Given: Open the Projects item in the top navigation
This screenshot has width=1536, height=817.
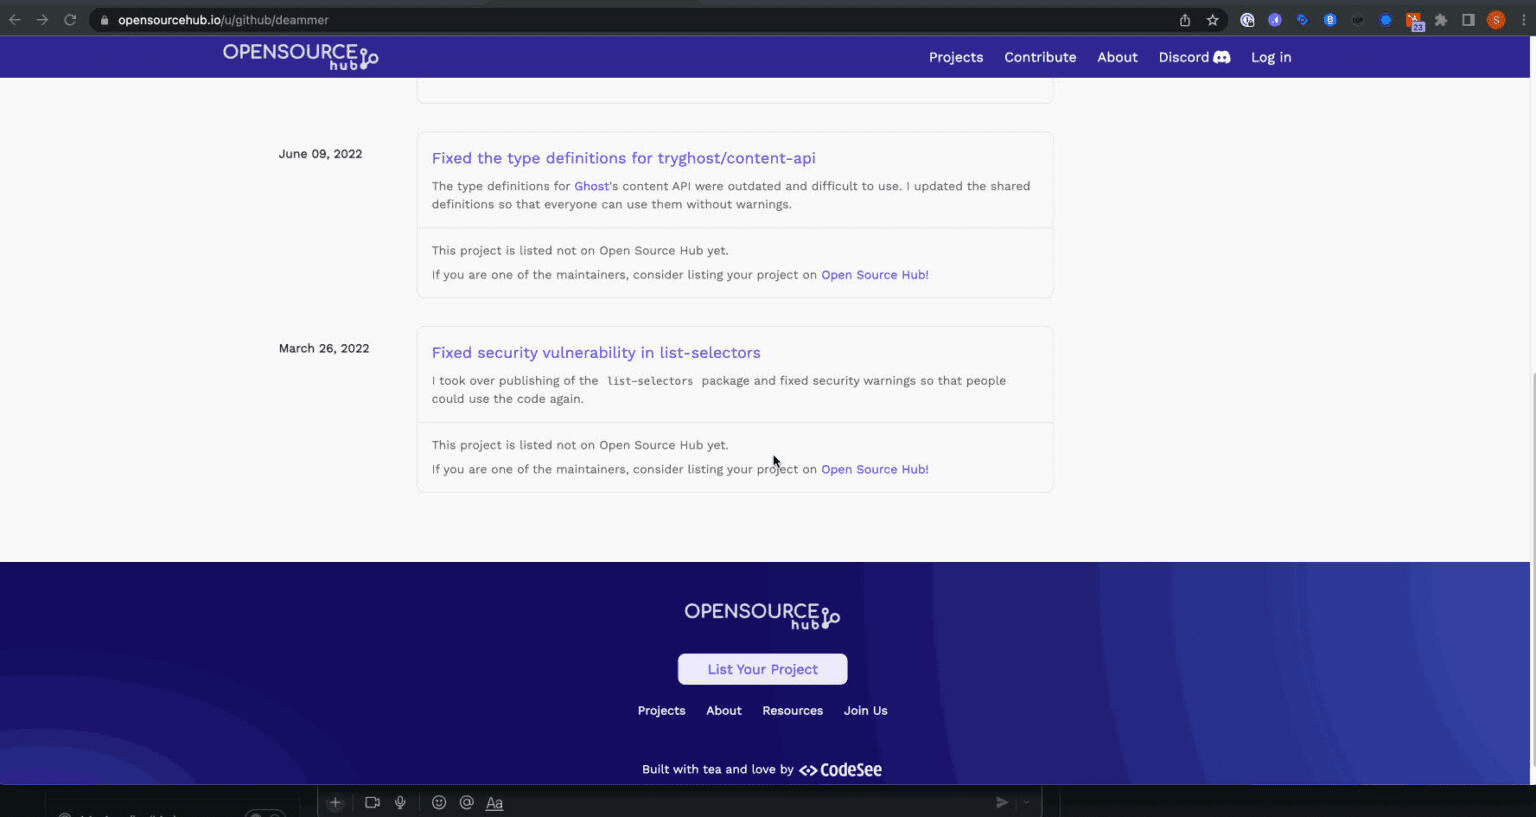Looking at the screenshot, I should tap(956, 57).
